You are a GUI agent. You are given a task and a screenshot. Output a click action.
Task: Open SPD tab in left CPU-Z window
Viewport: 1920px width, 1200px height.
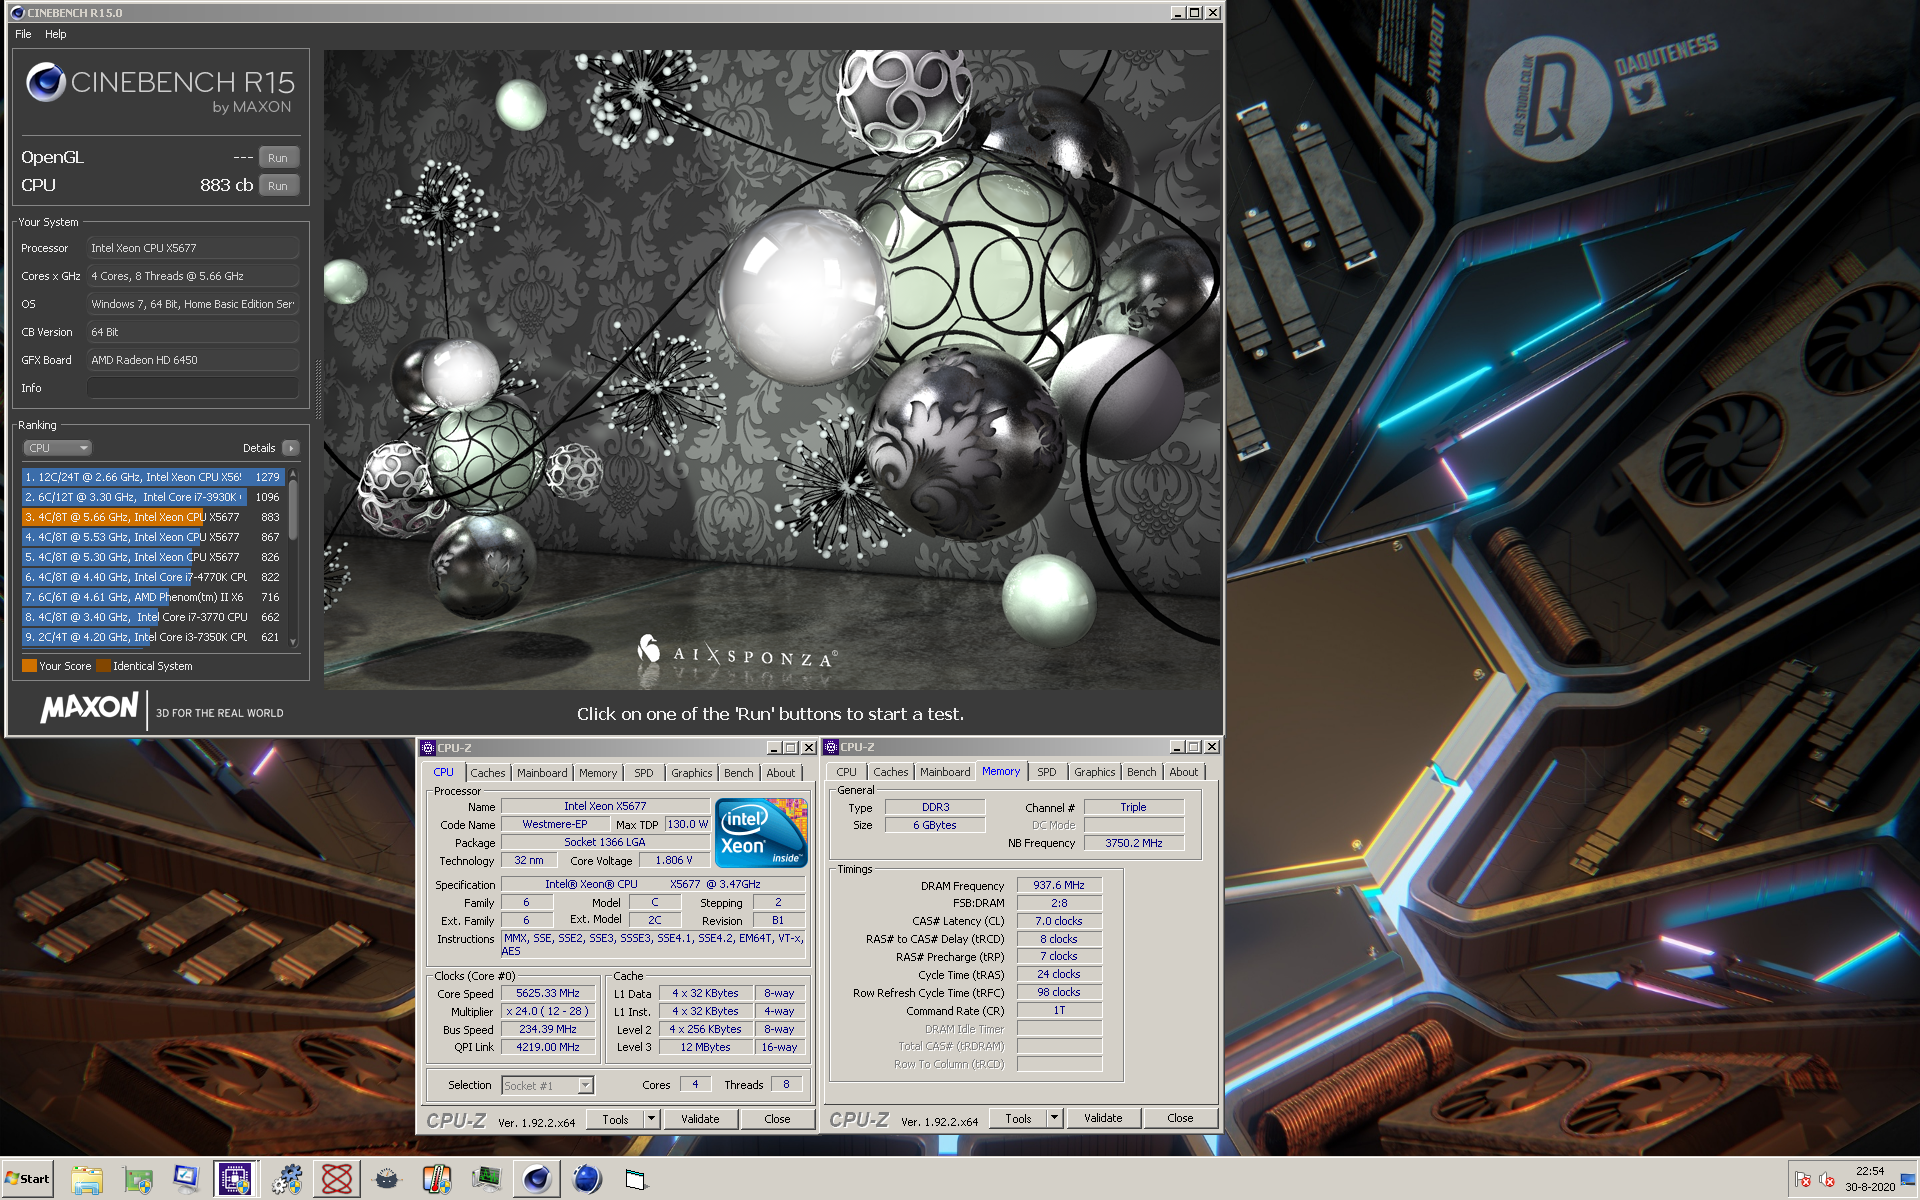tap(644, 773)
